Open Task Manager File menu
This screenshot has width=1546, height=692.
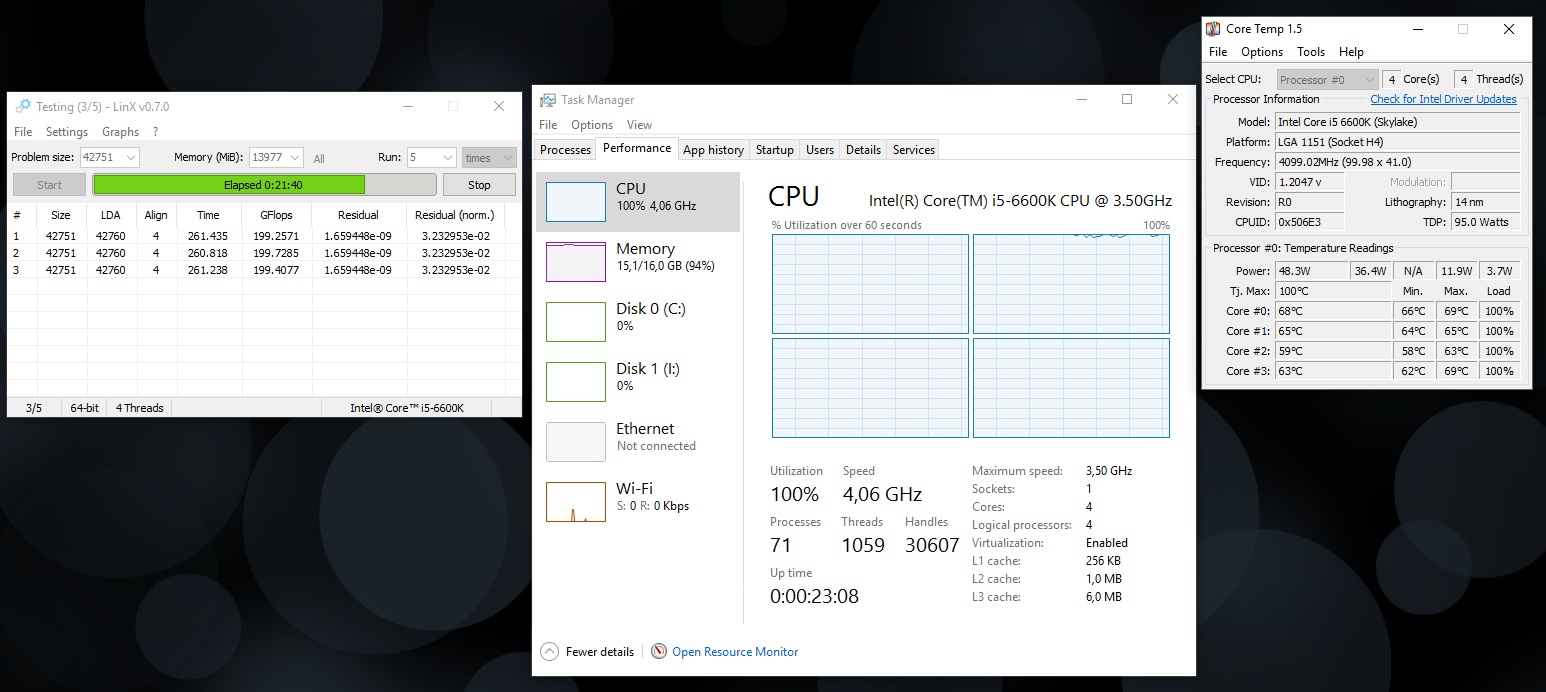pos(548,125)
